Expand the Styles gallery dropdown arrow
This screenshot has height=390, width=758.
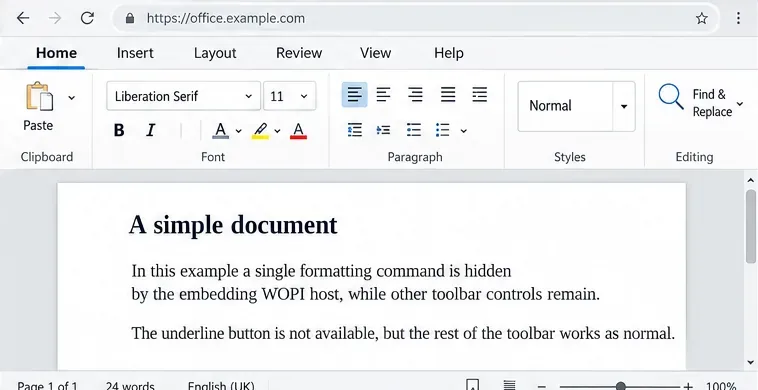624,106
